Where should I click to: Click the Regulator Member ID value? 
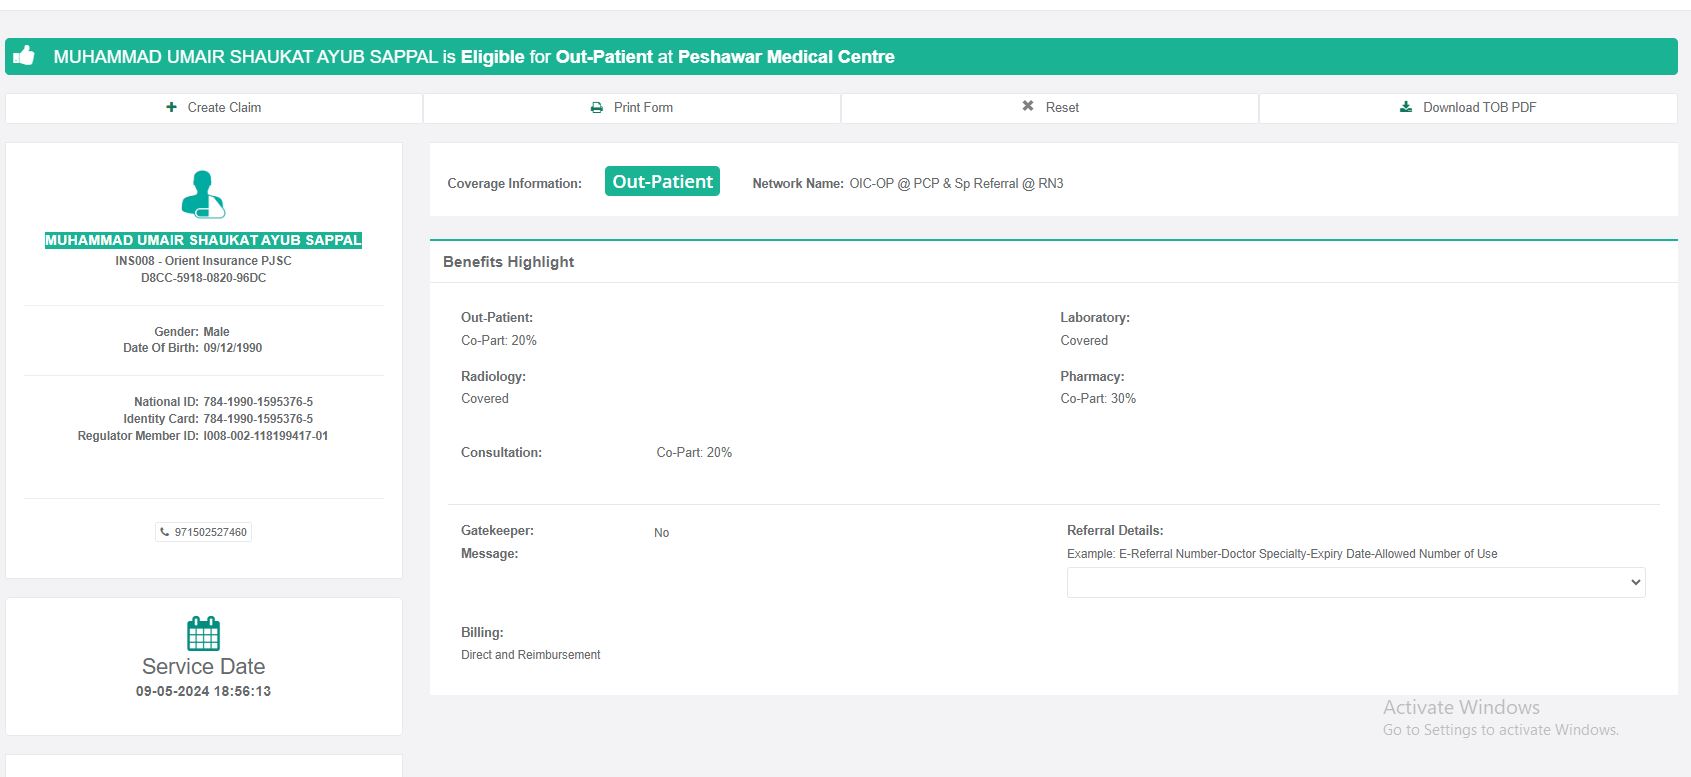pos(265,436)
